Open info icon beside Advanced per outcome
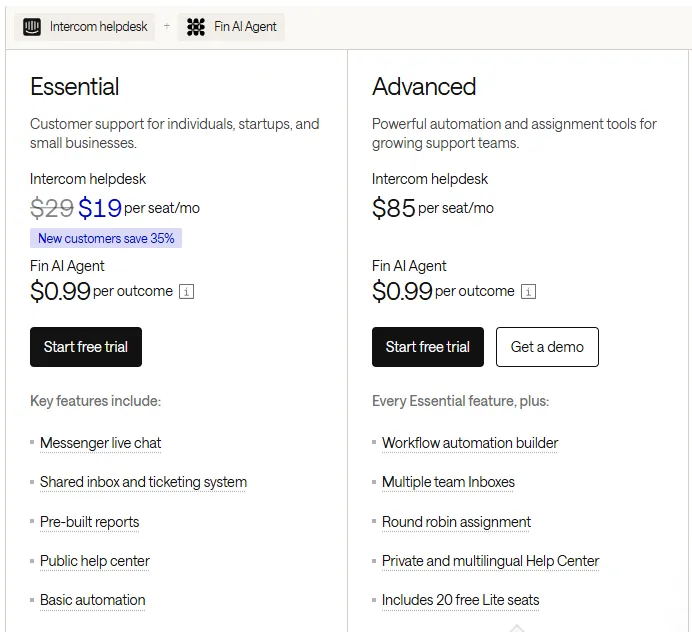This screenshot has width=692, height=632. pos(528,292)
